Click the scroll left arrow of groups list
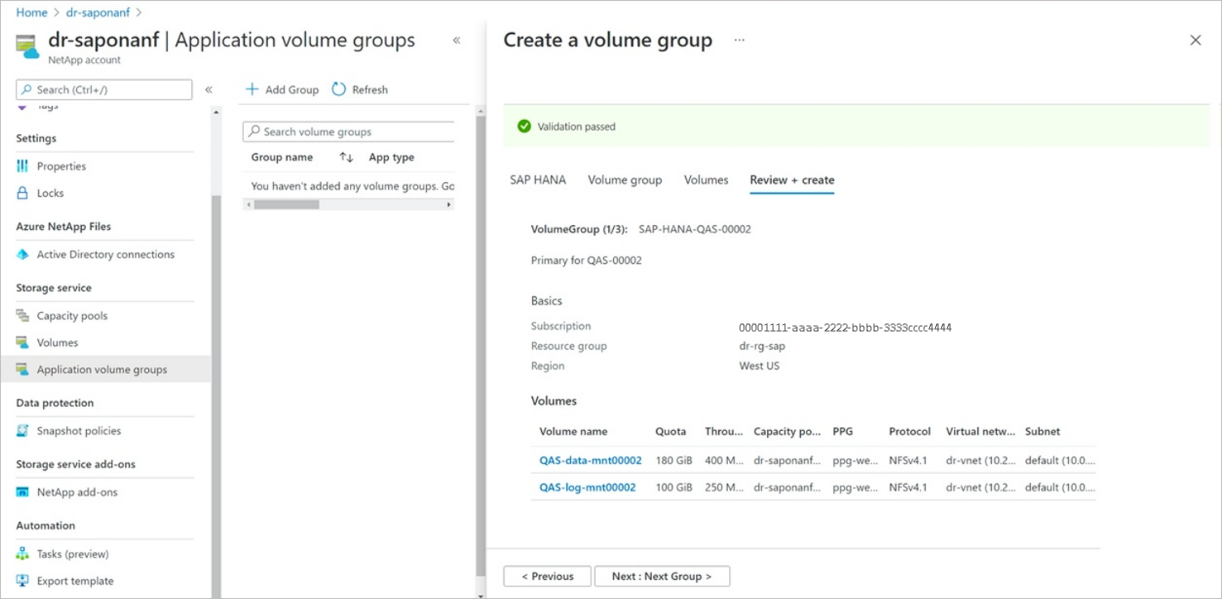The width and height of the screenshot is (1222, 599). tap(248, 204)
